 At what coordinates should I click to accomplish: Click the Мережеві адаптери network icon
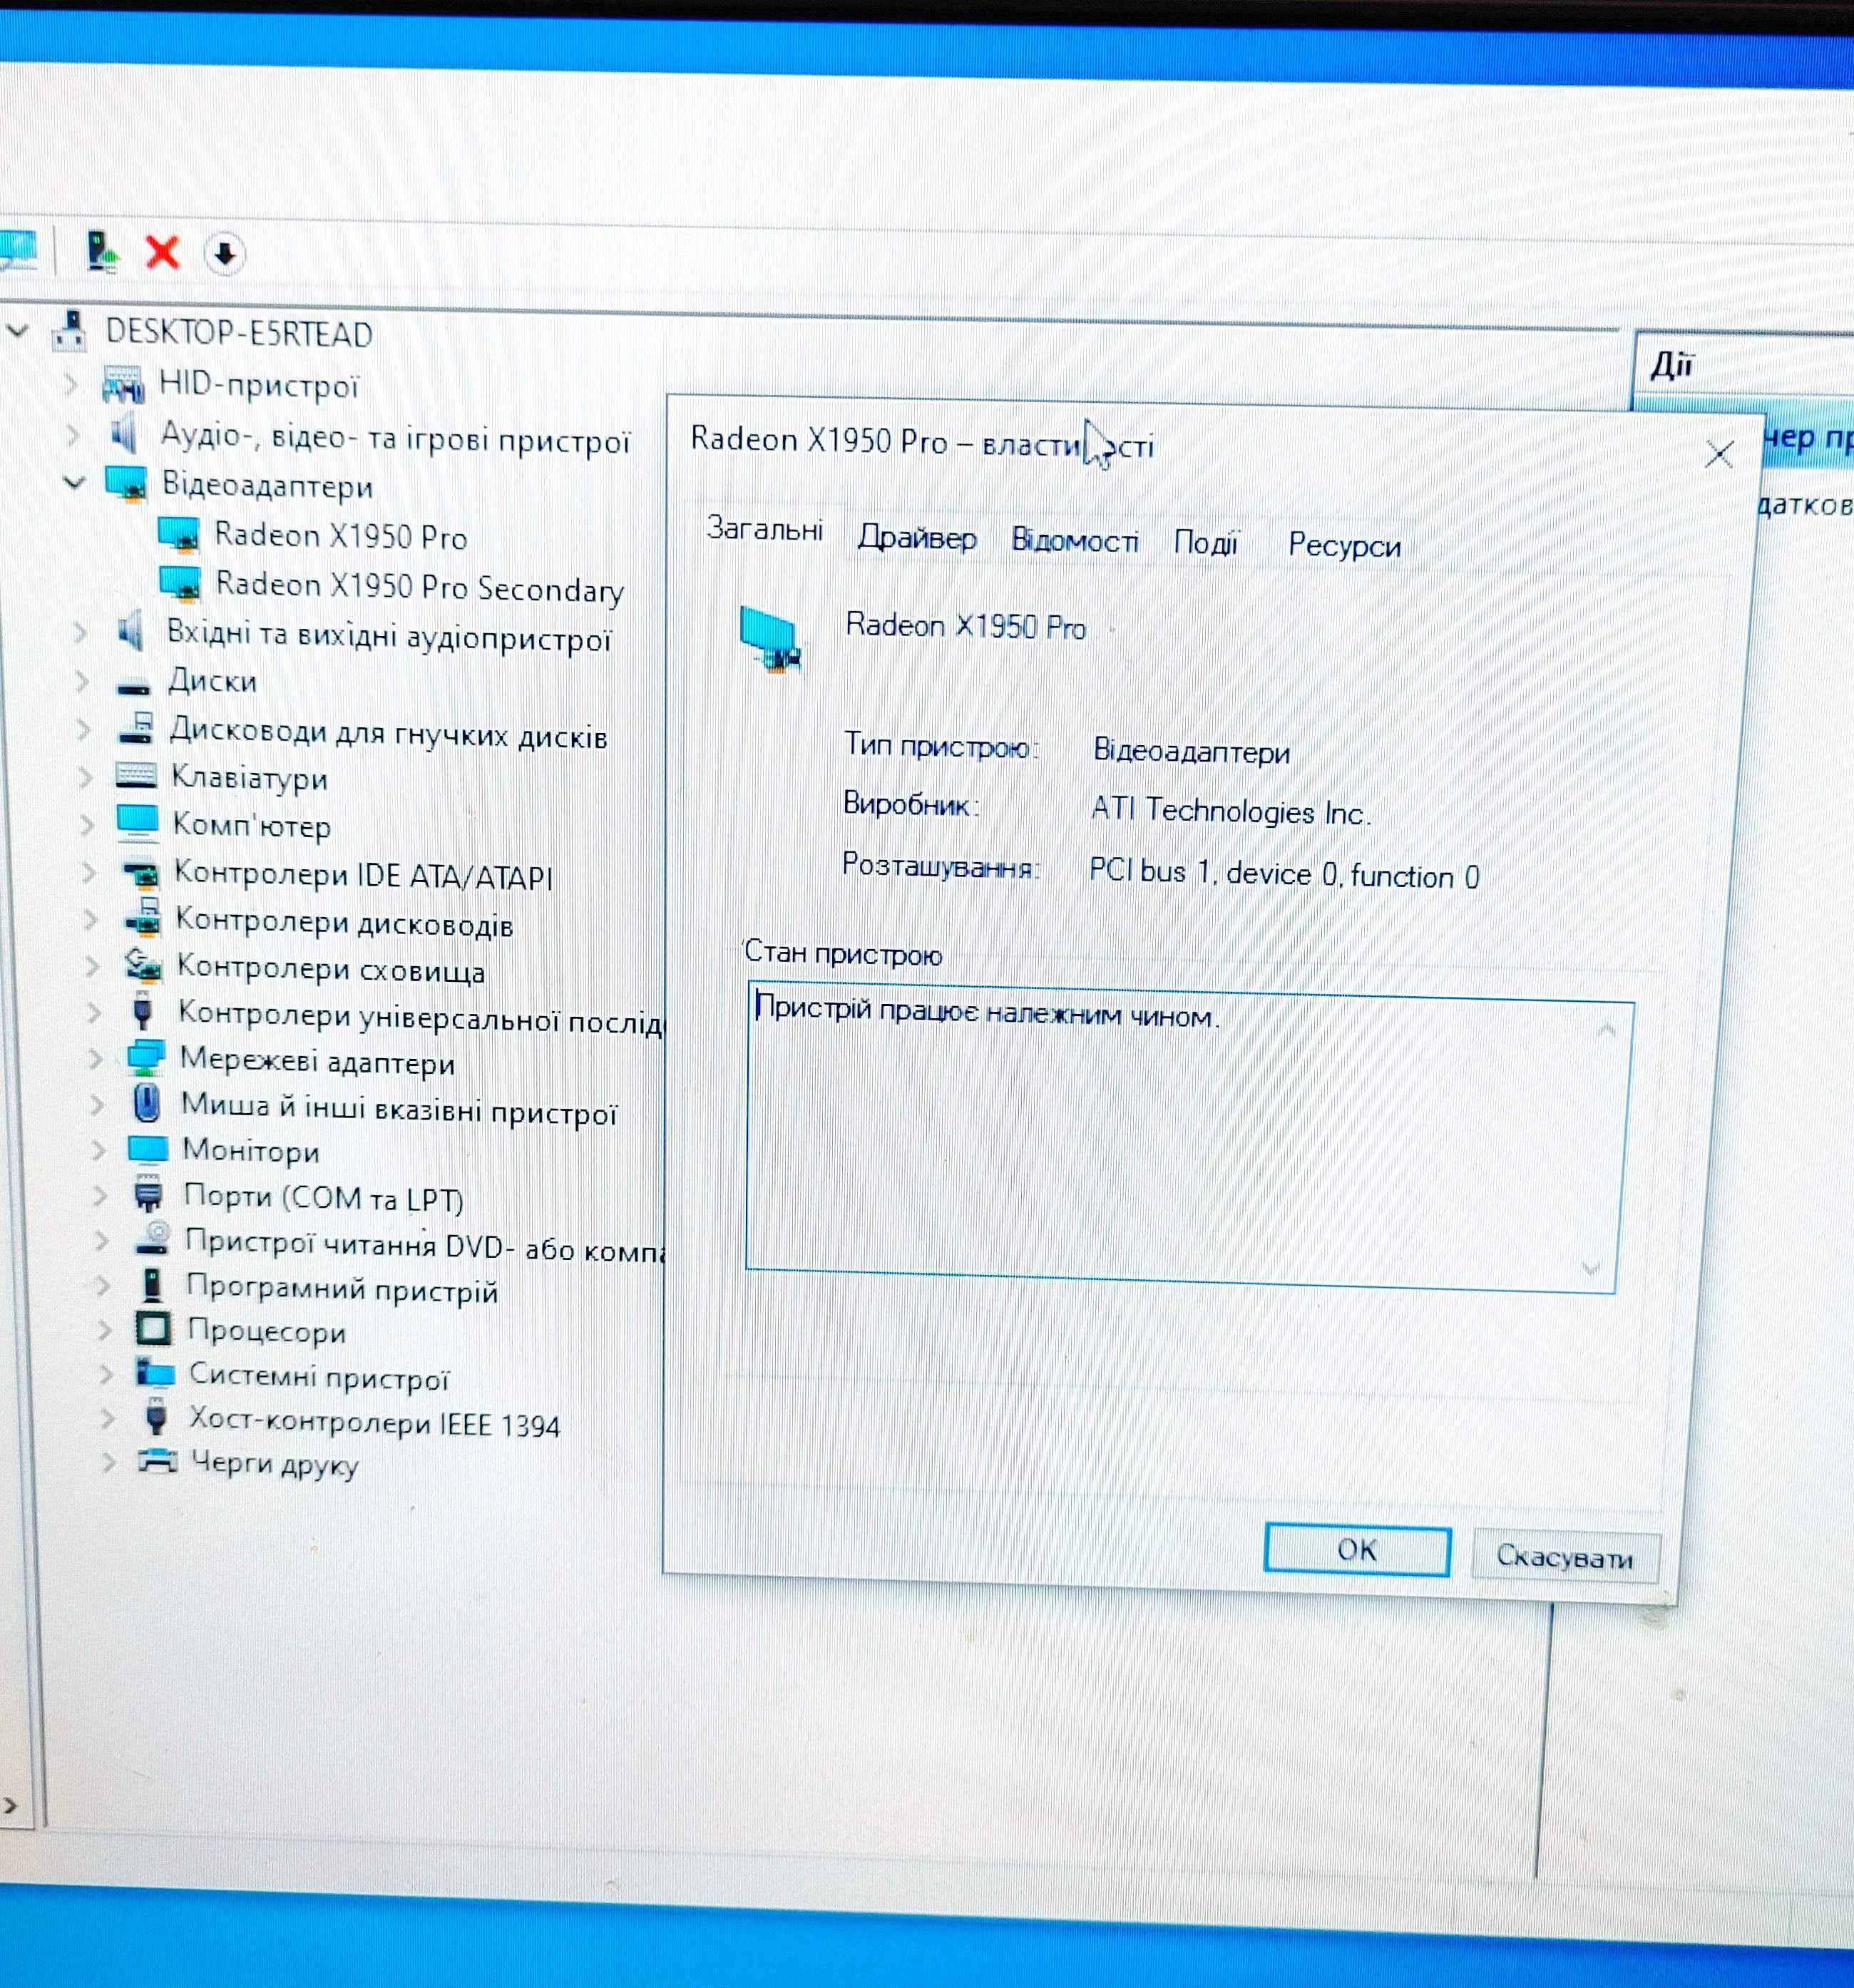(146, 1058)
